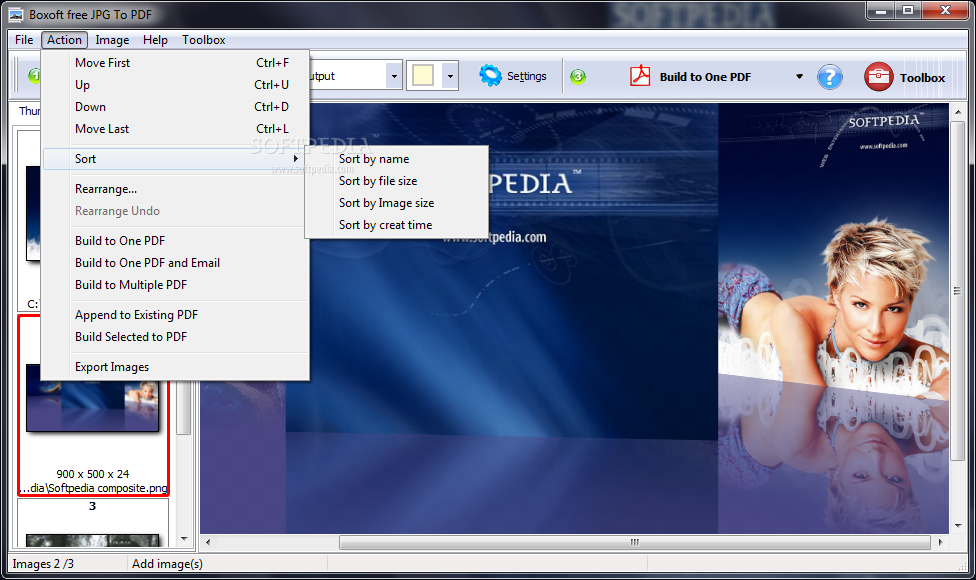
Task: Select Sort by Image size
Action: tap(396, 203)
